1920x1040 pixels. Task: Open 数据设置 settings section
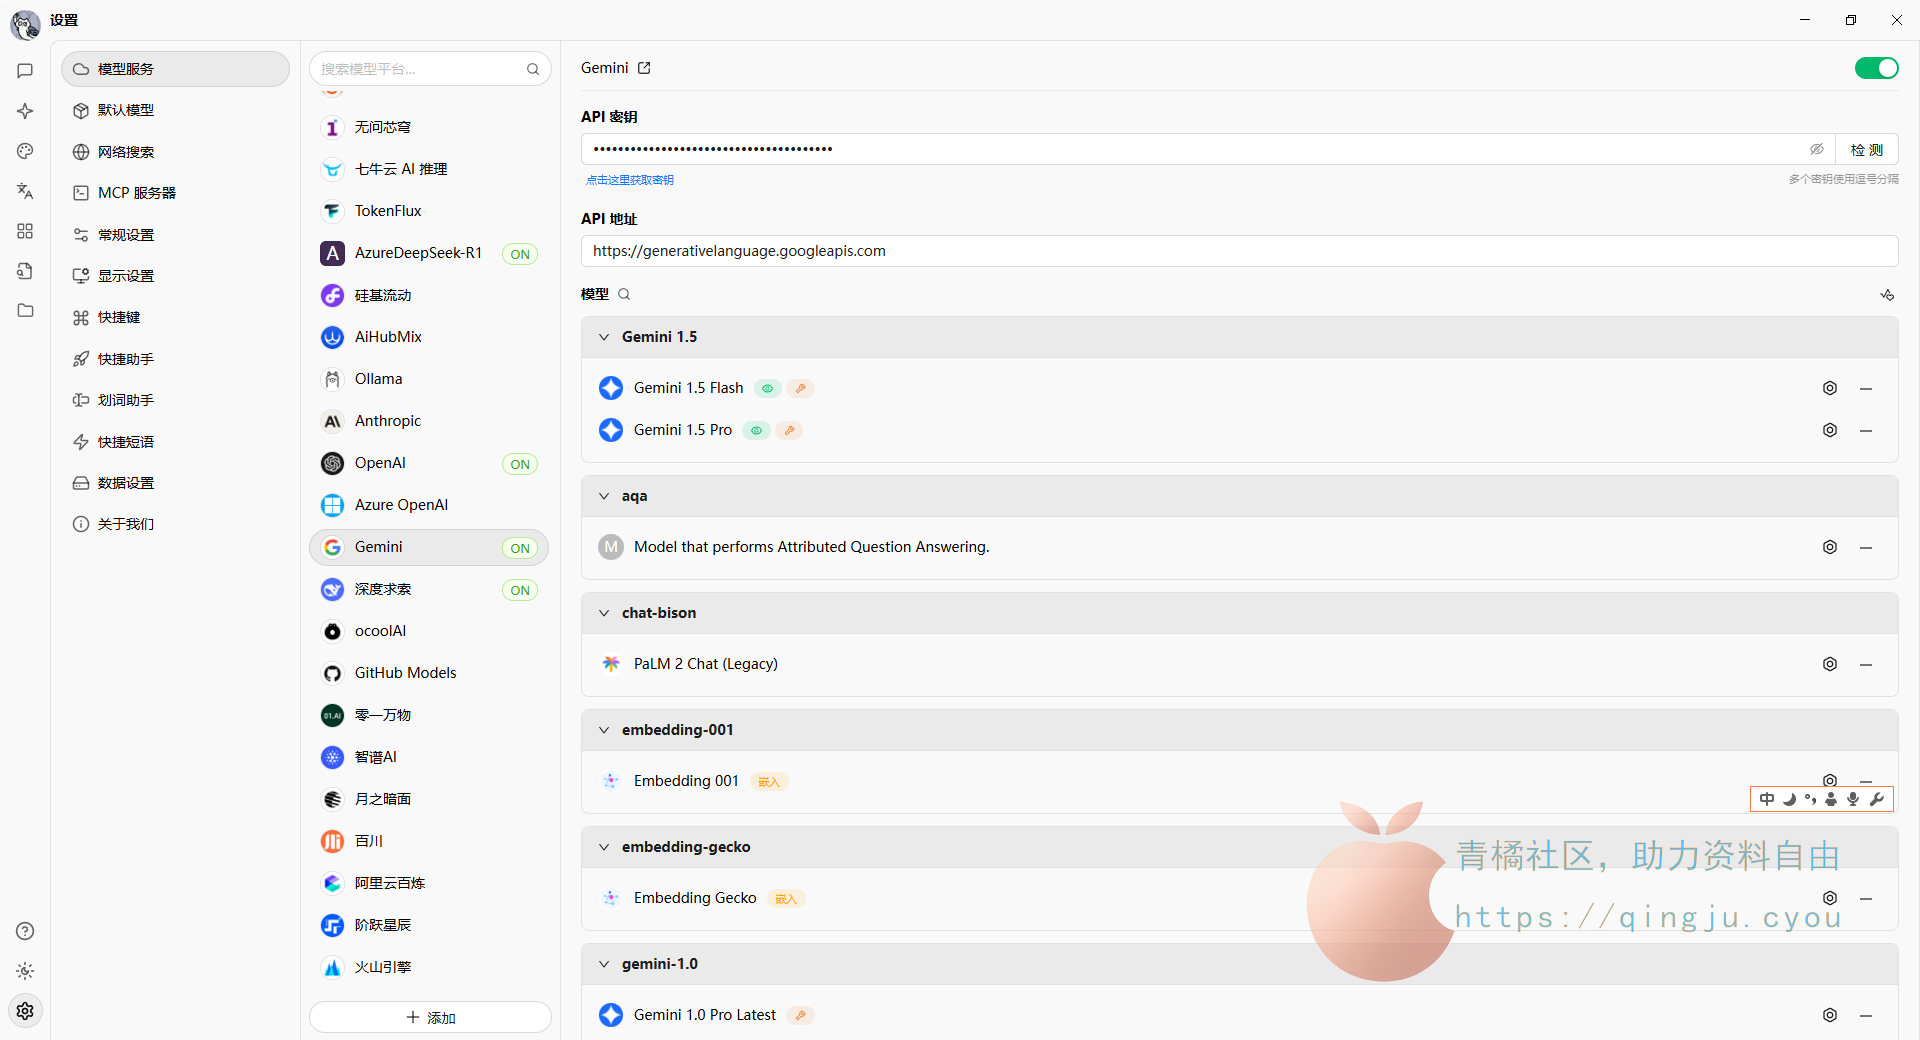pyautogui.click(x=175, y=483)
